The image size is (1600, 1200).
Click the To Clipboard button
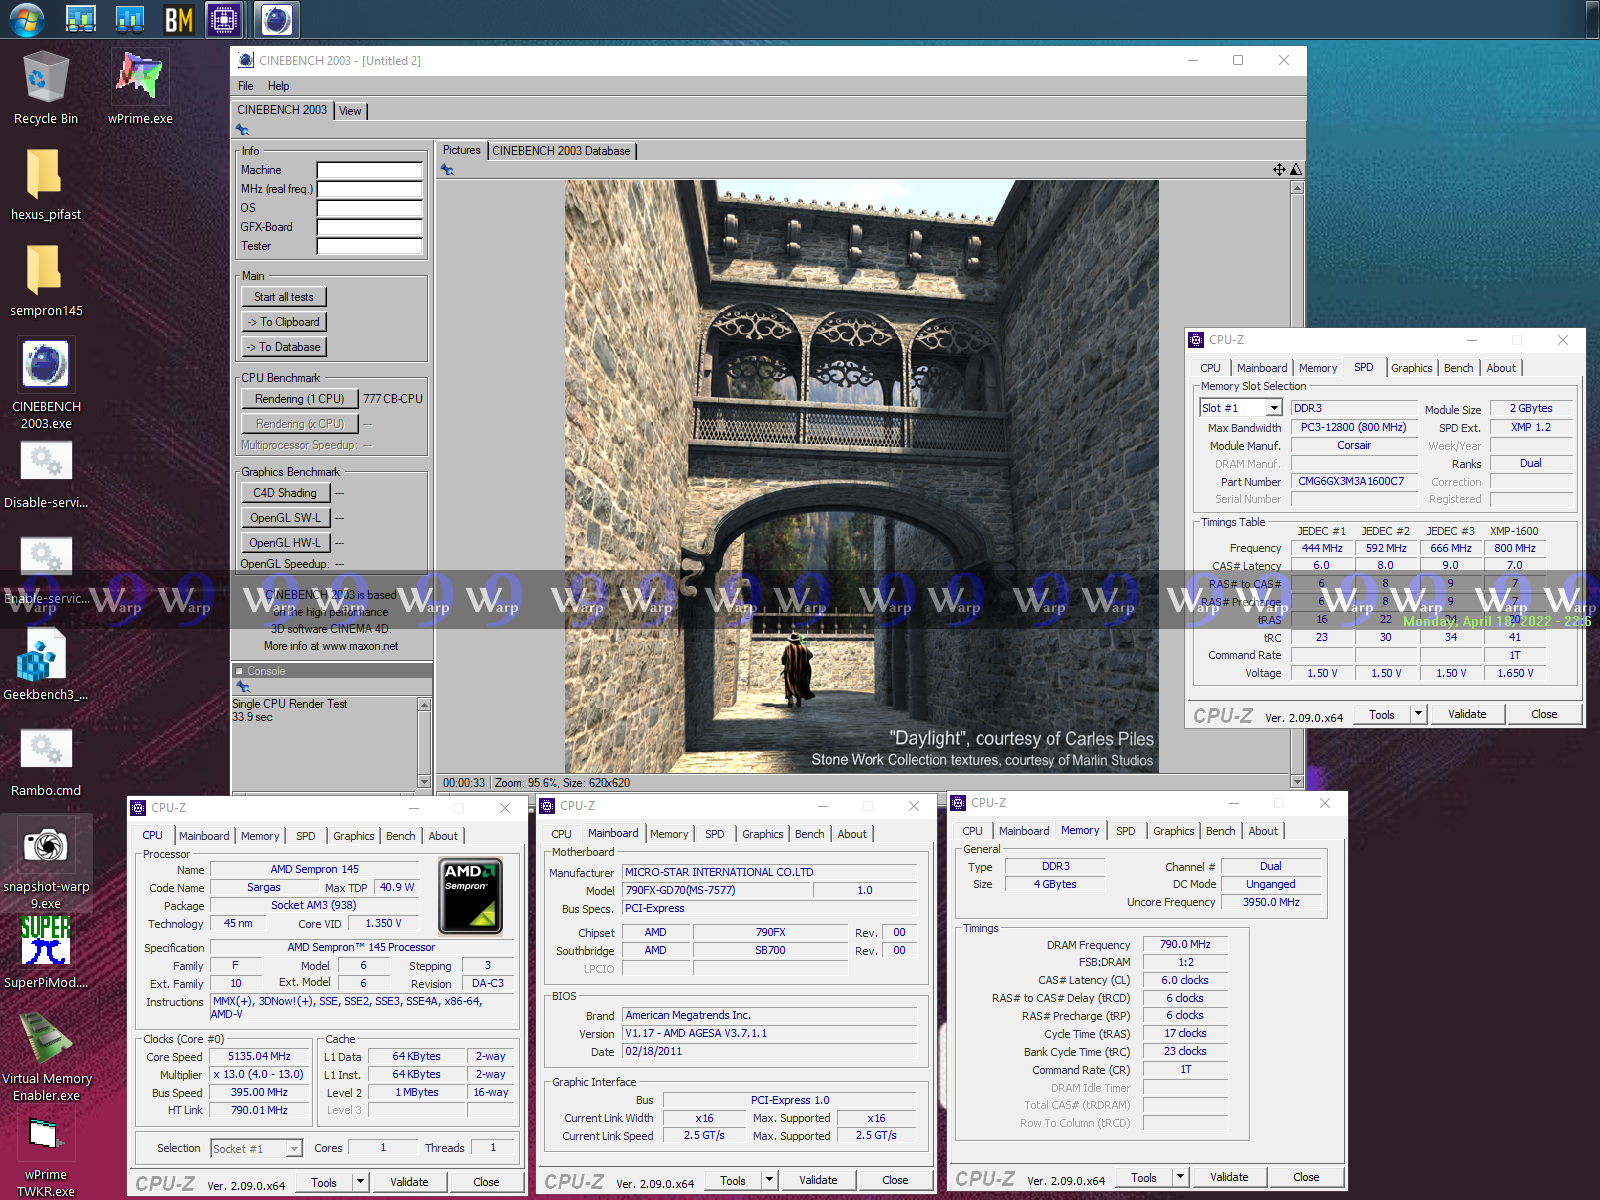(x=284, y=322)
